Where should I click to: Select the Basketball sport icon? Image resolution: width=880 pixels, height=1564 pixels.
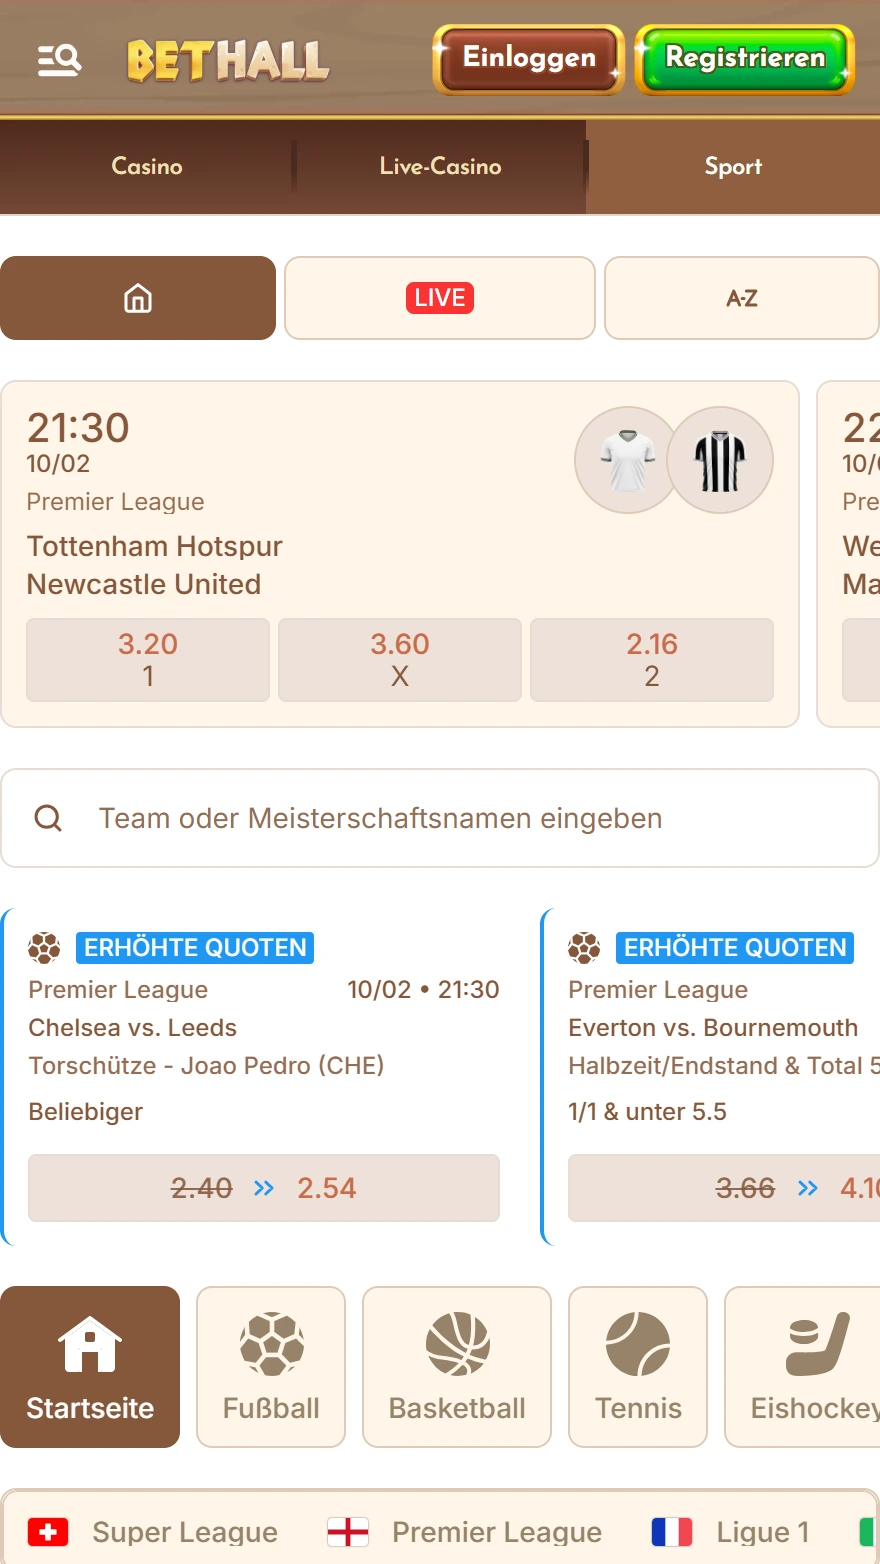pyautogui.click(x=456, y=1345)
